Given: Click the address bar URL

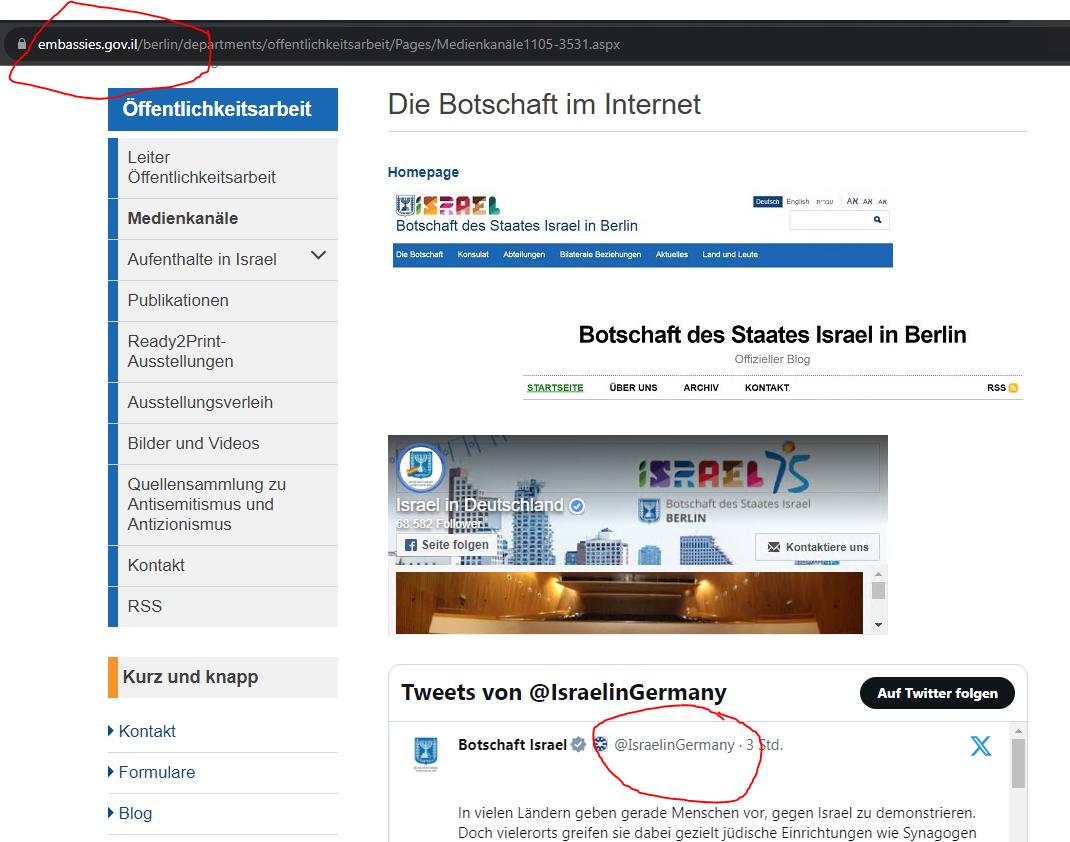Looking at the screenshot, I should (x=329, y=44).
